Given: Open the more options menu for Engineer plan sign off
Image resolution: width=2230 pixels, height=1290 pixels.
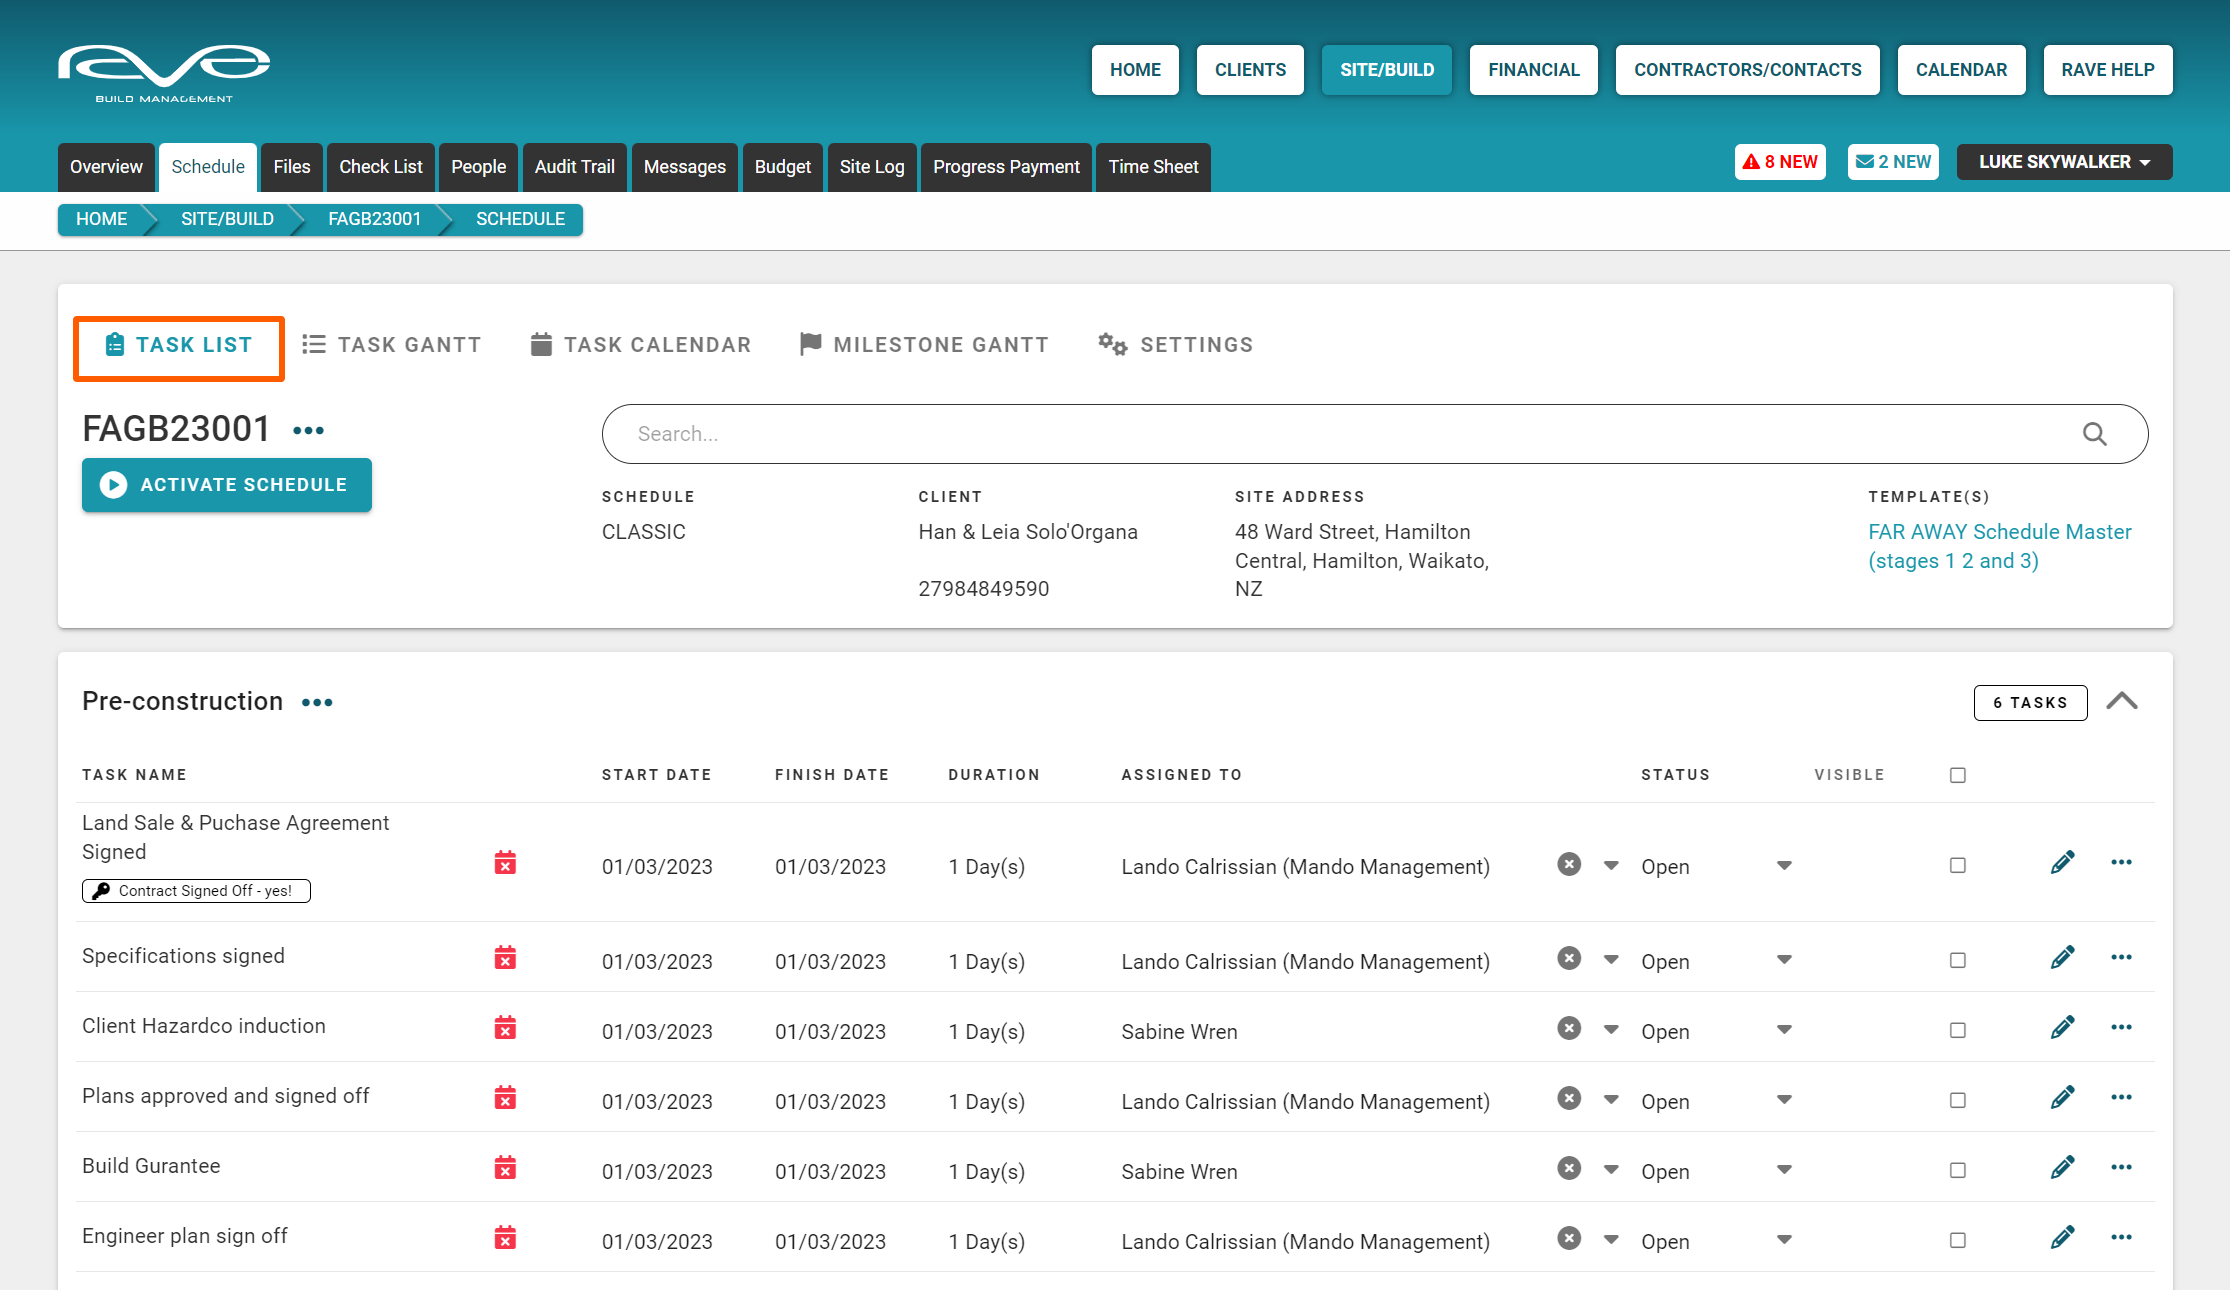Looking at the screenshot, I should (2121, 1238).
